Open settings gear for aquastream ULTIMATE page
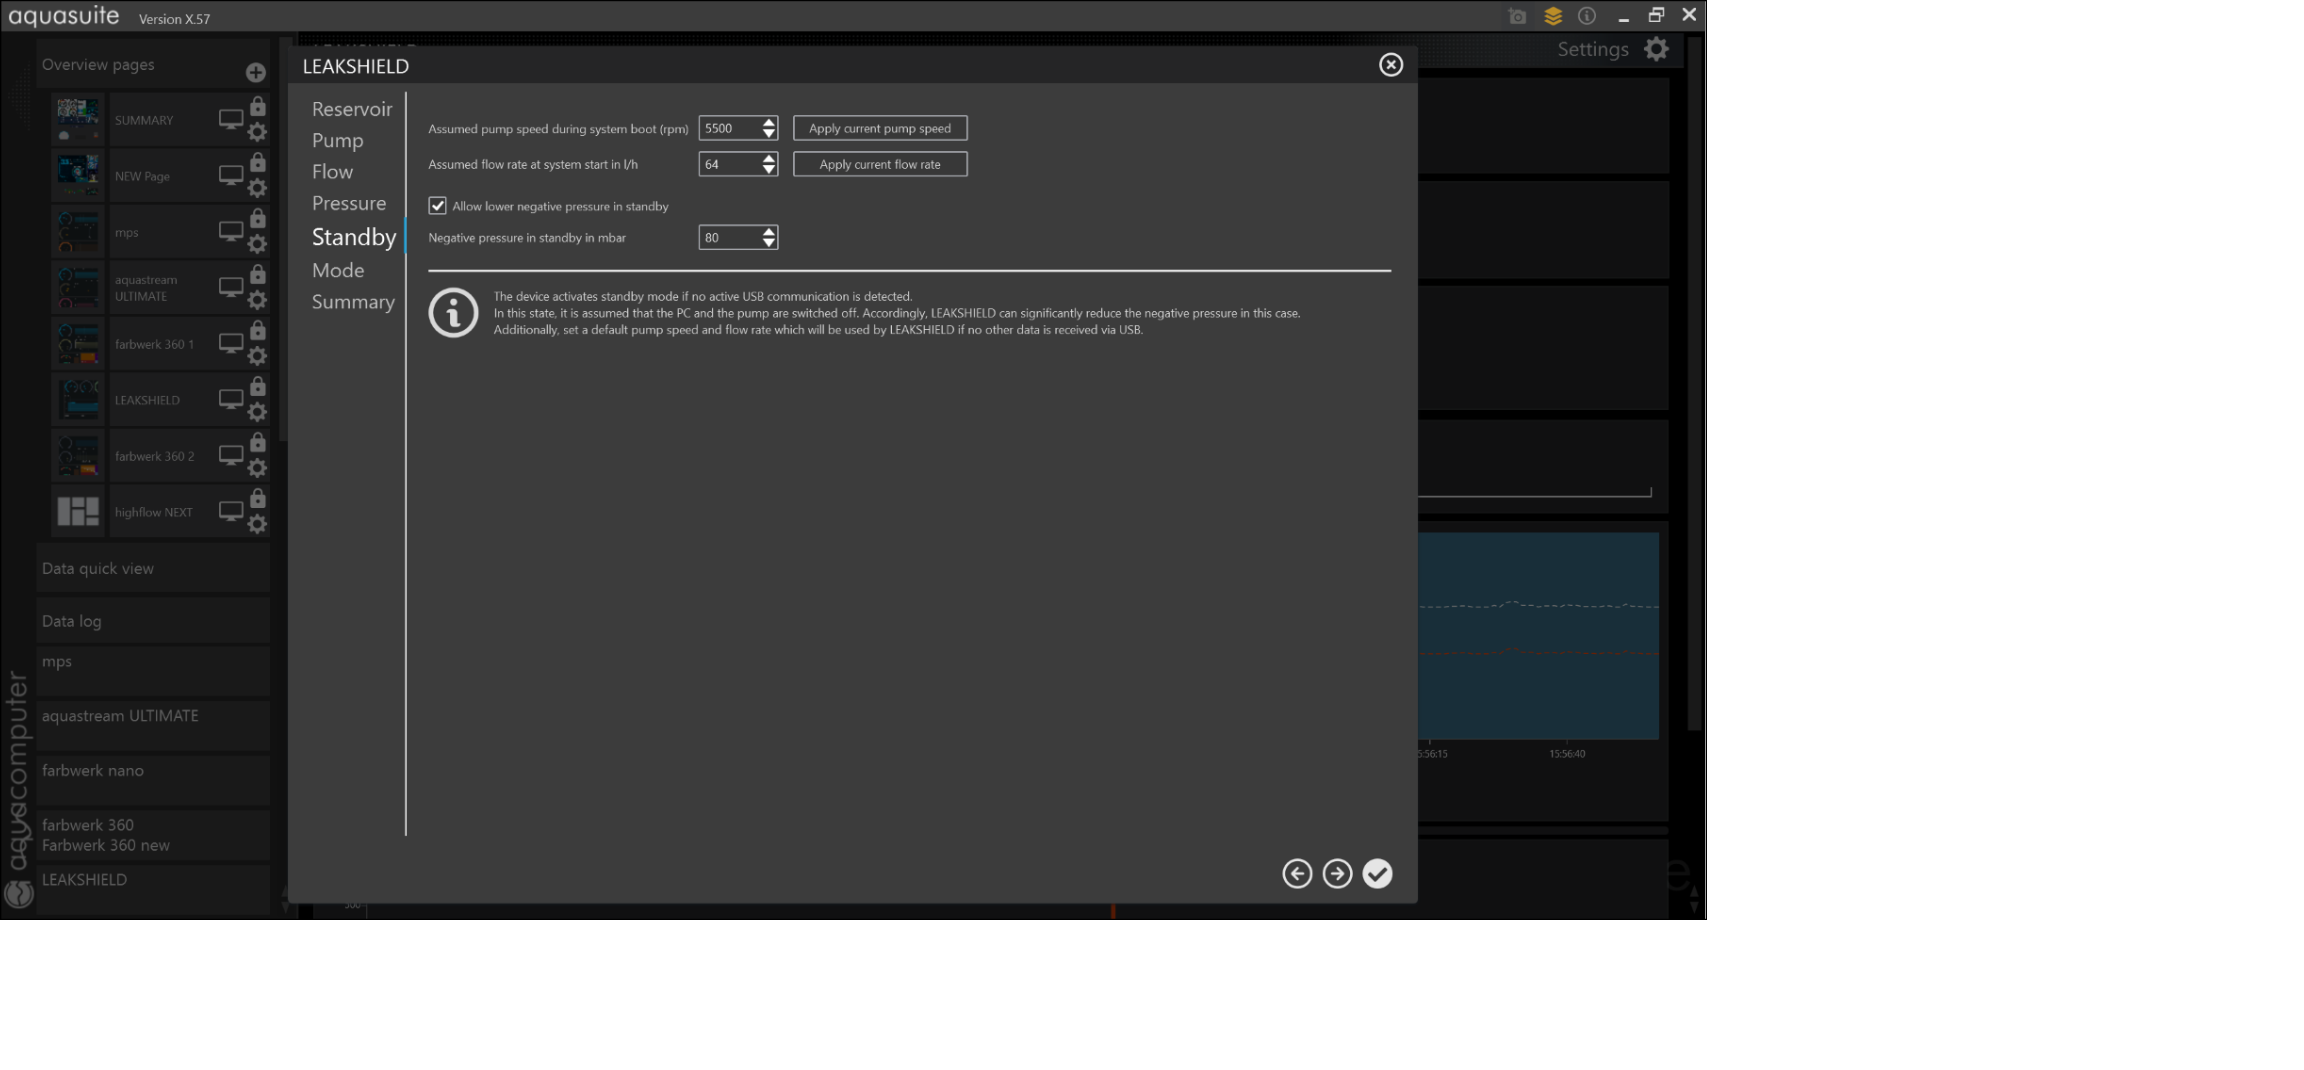 tap(257, 300)
